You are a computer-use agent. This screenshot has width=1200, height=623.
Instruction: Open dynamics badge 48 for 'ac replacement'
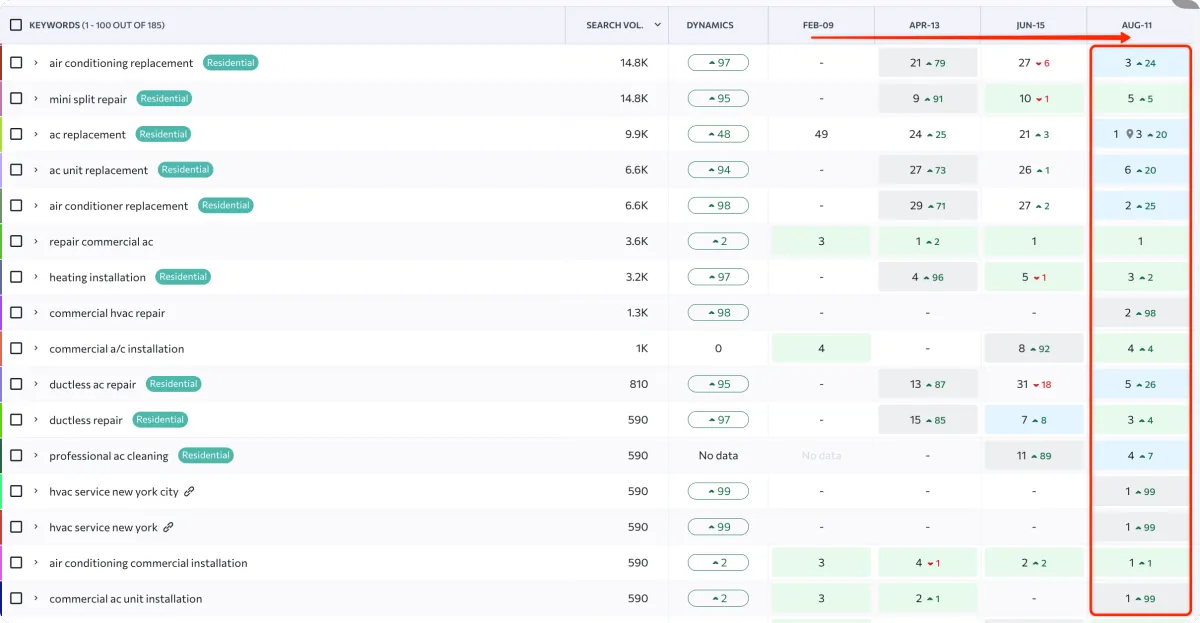[718, 134]
